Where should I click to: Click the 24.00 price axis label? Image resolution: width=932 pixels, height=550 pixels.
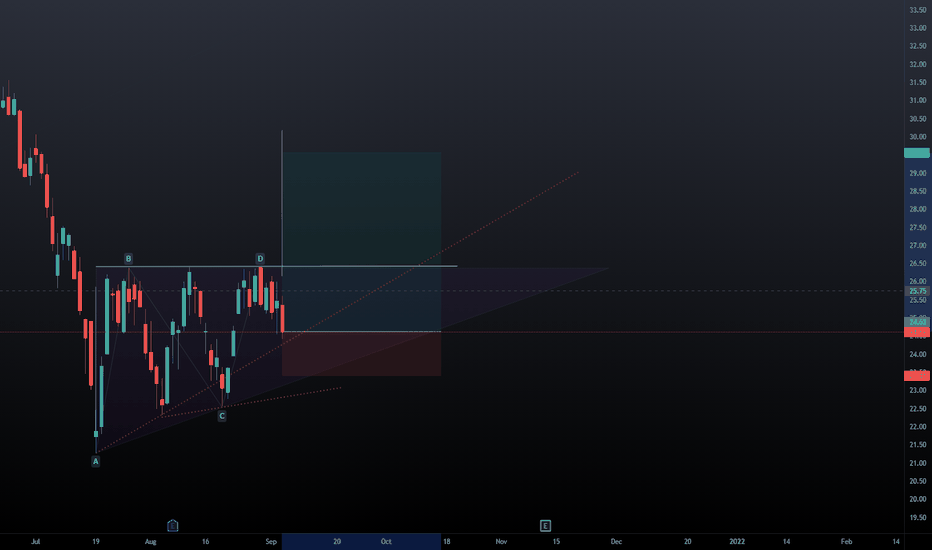pos(917,354)
